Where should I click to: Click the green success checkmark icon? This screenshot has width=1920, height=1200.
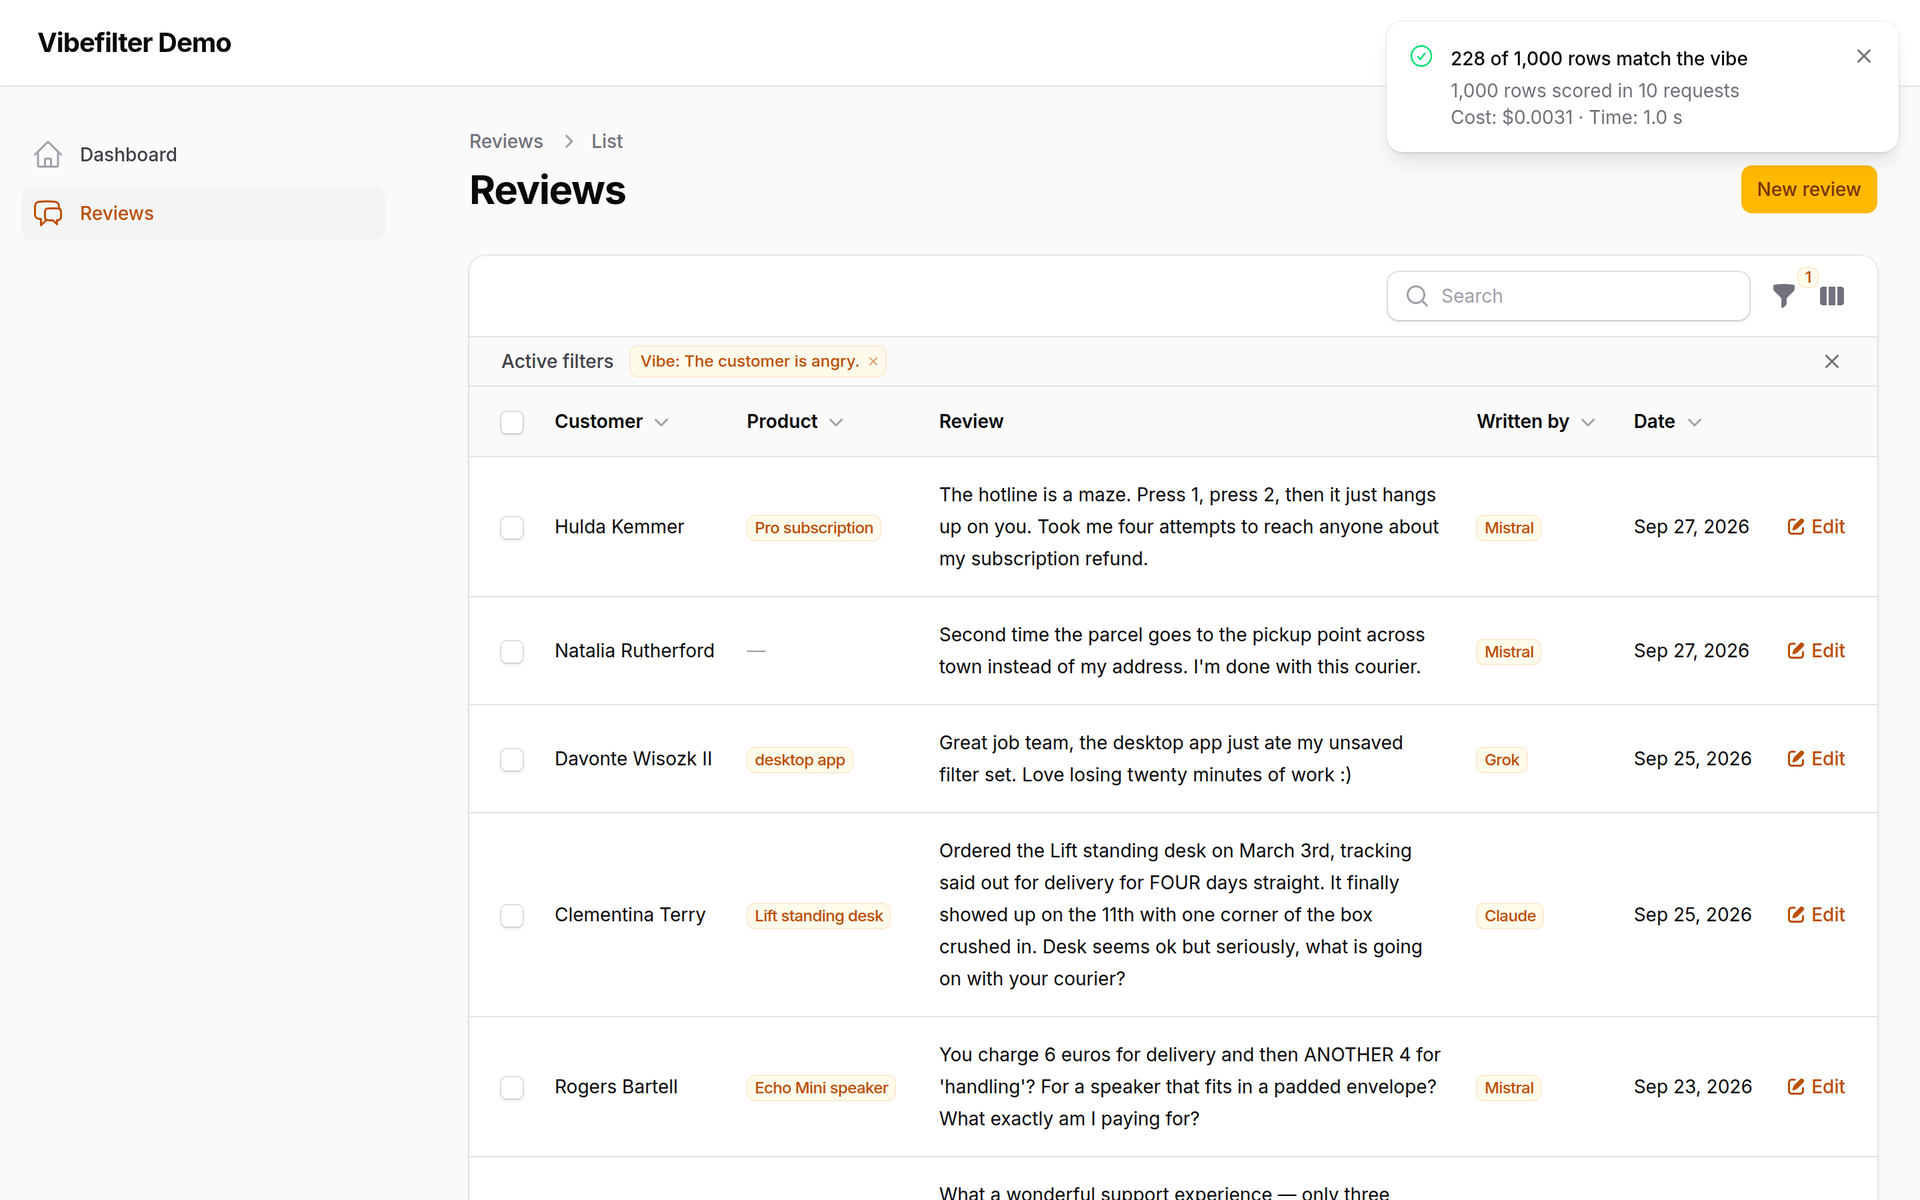(1421, 56)
